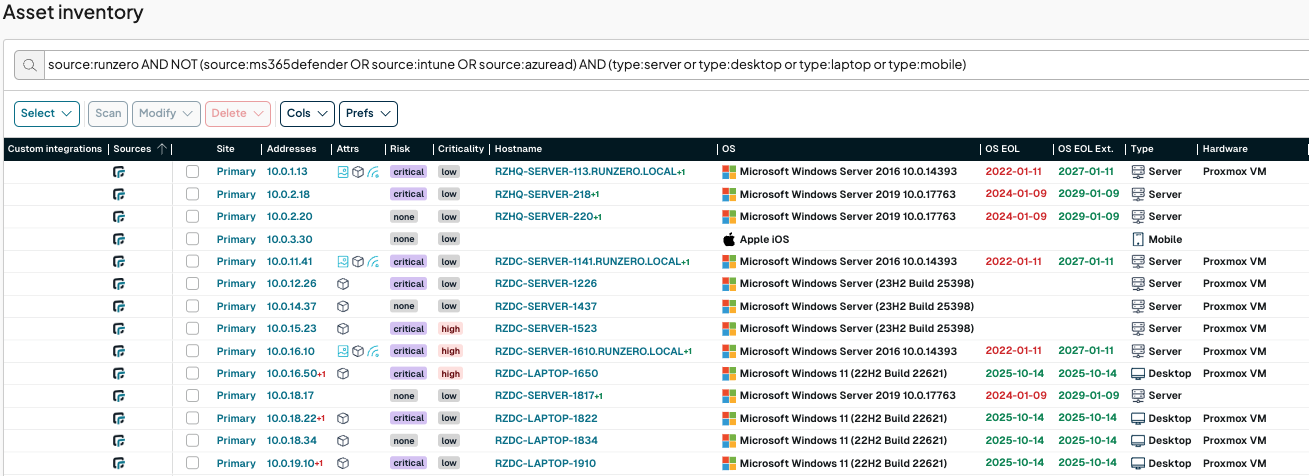Click OS EOL Ext. date 2027-01-11 for 10.0.1.13

pyautogui.click(x=1086, y=172)
